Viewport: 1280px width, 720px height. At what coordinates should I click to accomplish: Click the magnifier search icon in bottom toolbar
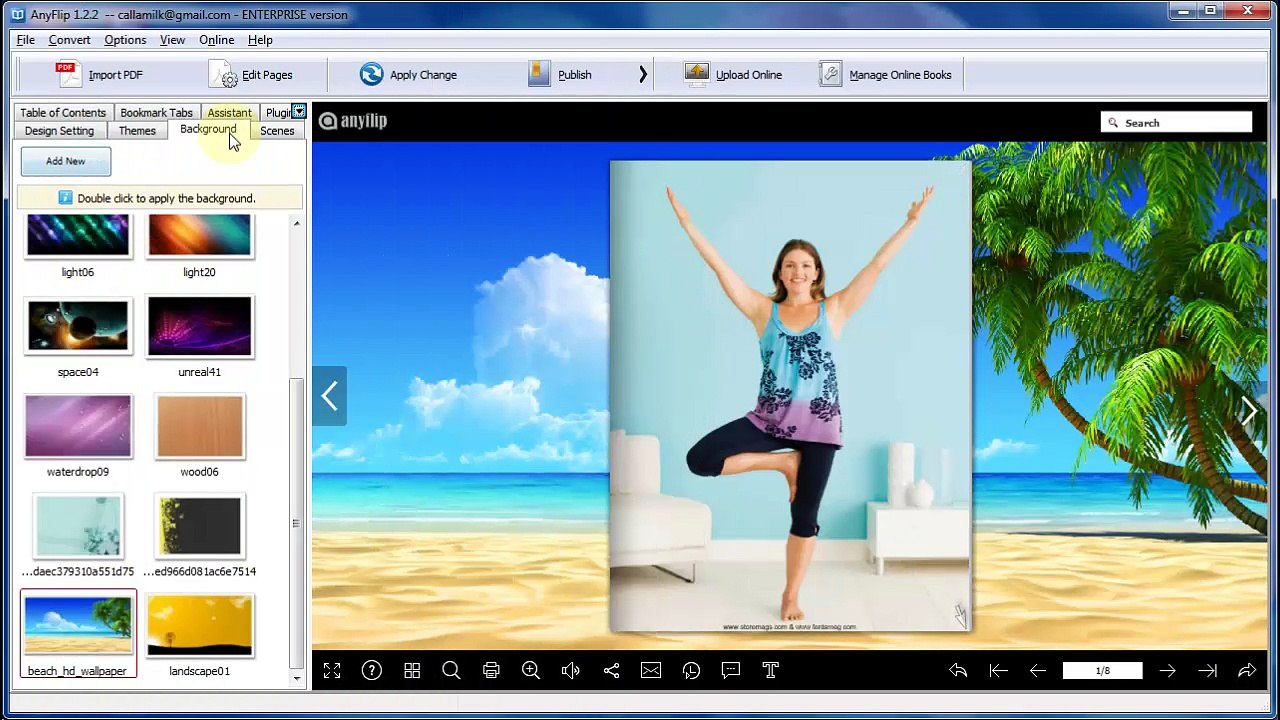click(x=451, y=671)
